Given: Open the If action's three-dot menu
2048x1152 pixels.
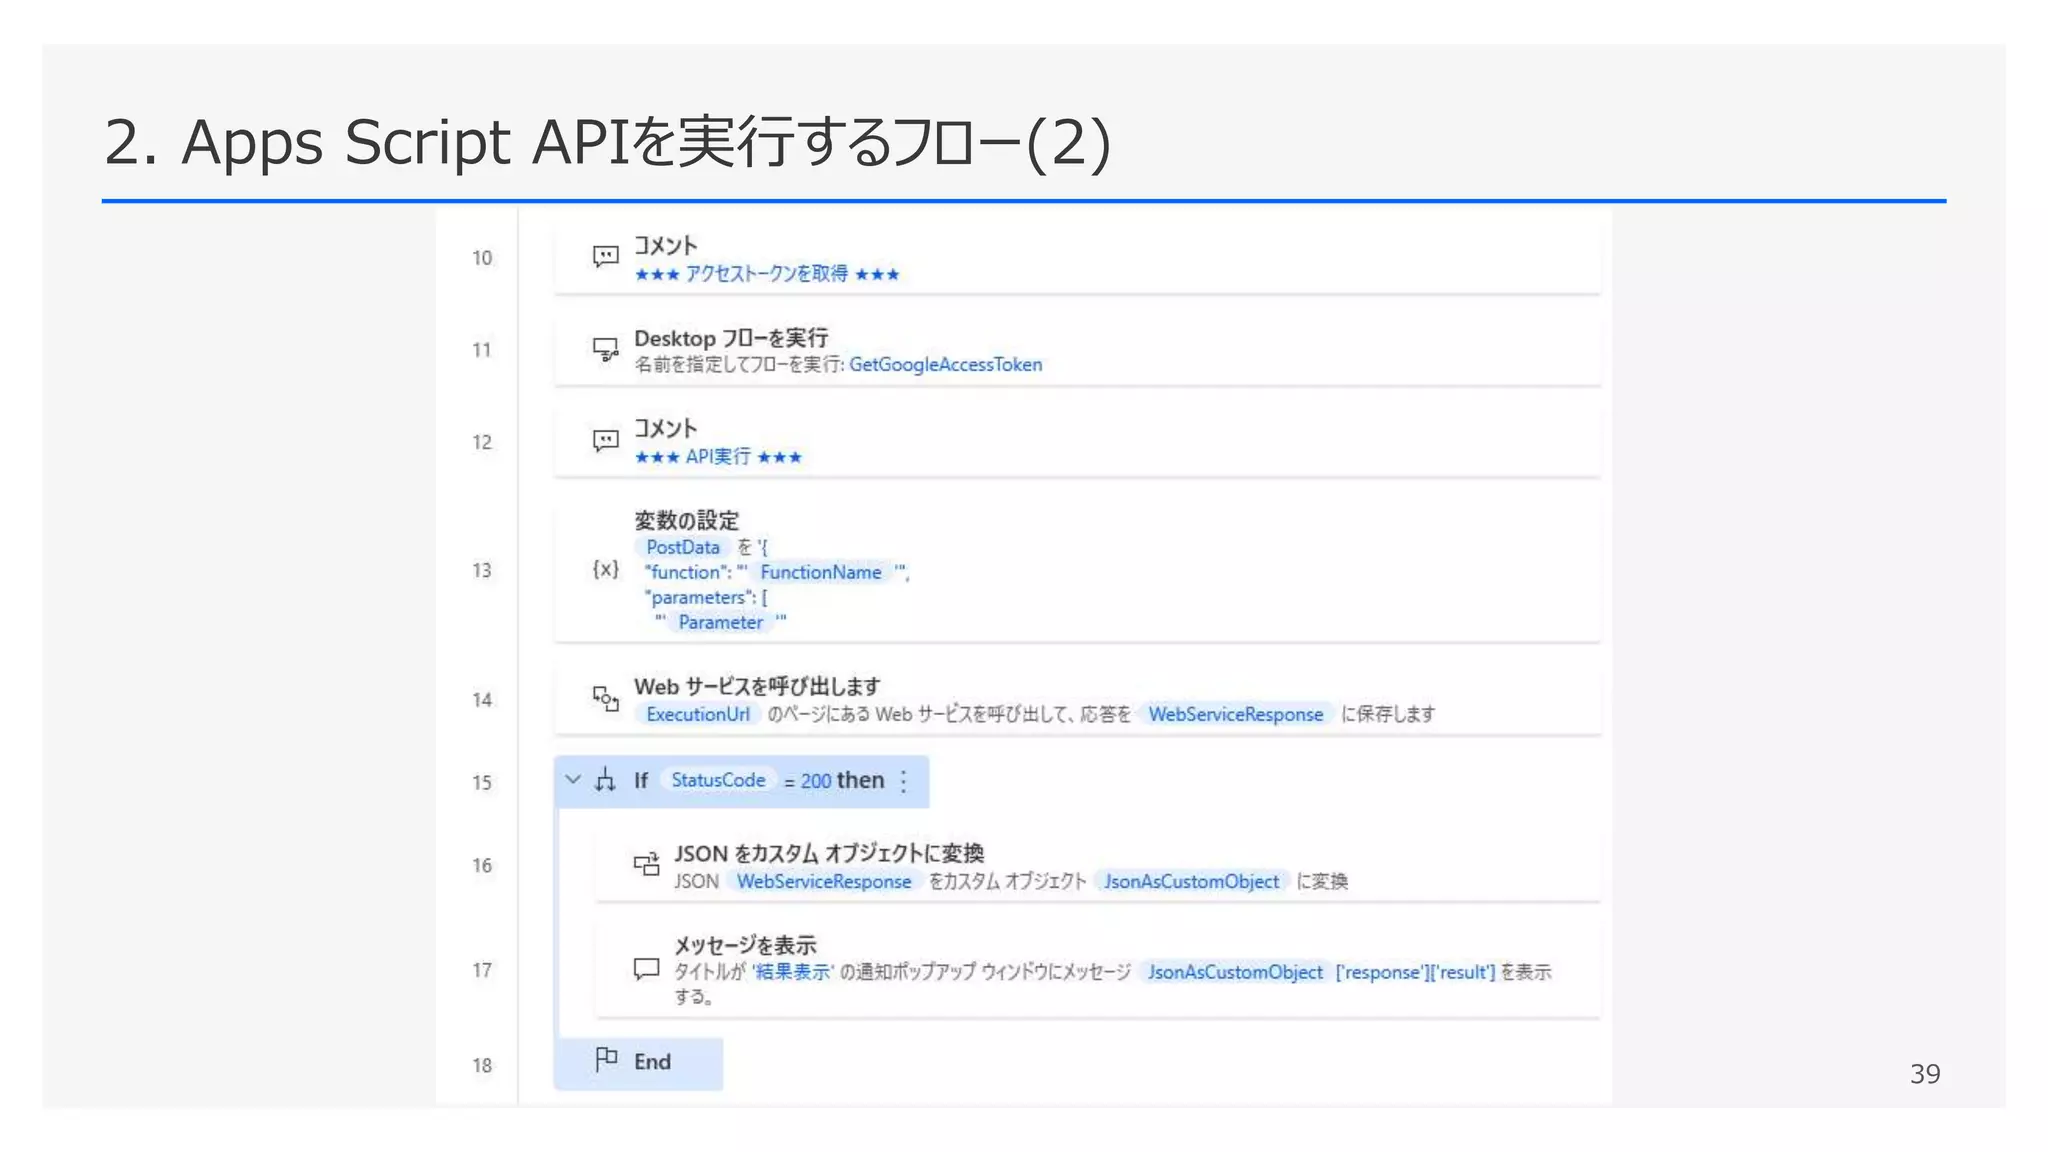Looking at the screenshot, I should click(x=904, y=781).
